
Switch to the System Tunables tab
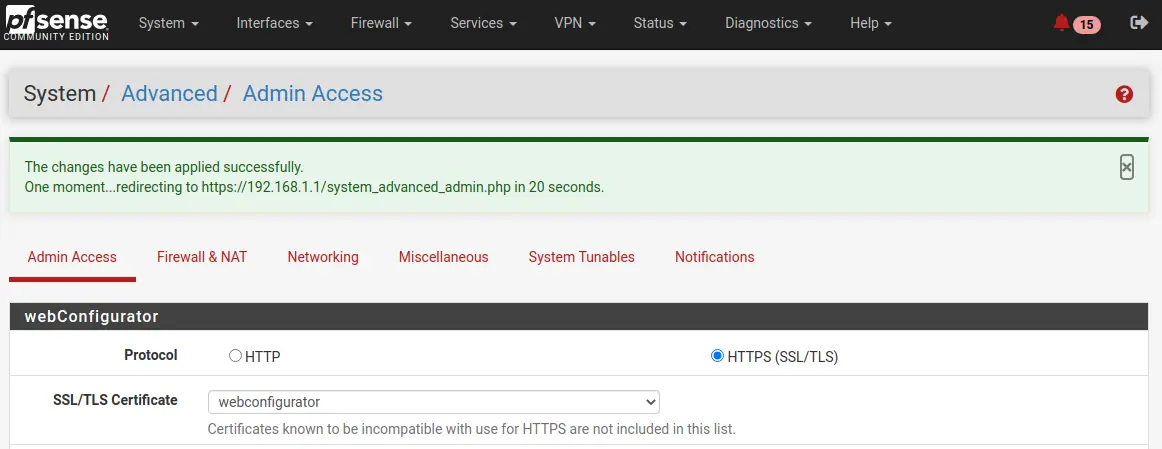(582, 257)
